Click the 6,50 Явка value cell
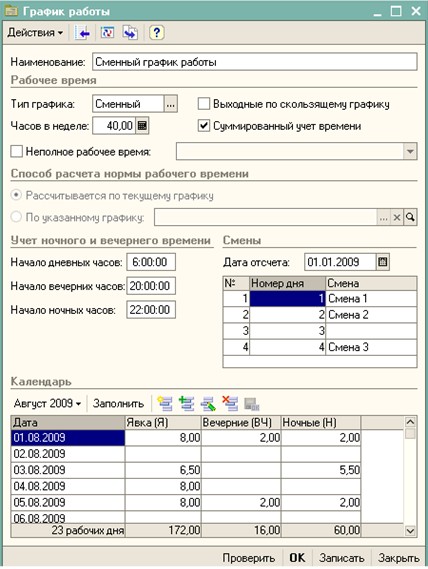The image size is (428, 569). (163, 470)
